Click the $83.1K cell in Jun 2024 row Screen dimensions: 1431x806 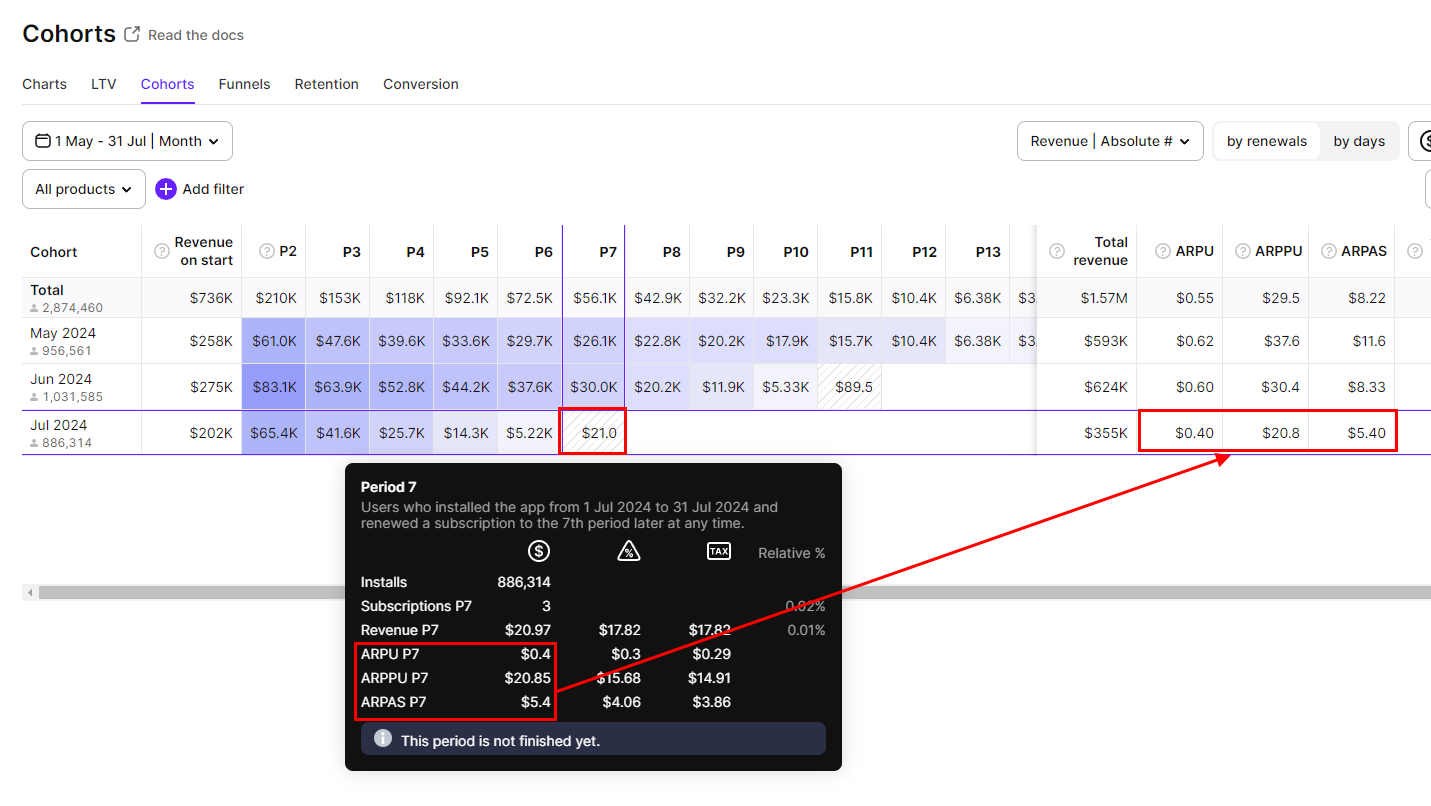pyautogui.click(x=273, y=387)
